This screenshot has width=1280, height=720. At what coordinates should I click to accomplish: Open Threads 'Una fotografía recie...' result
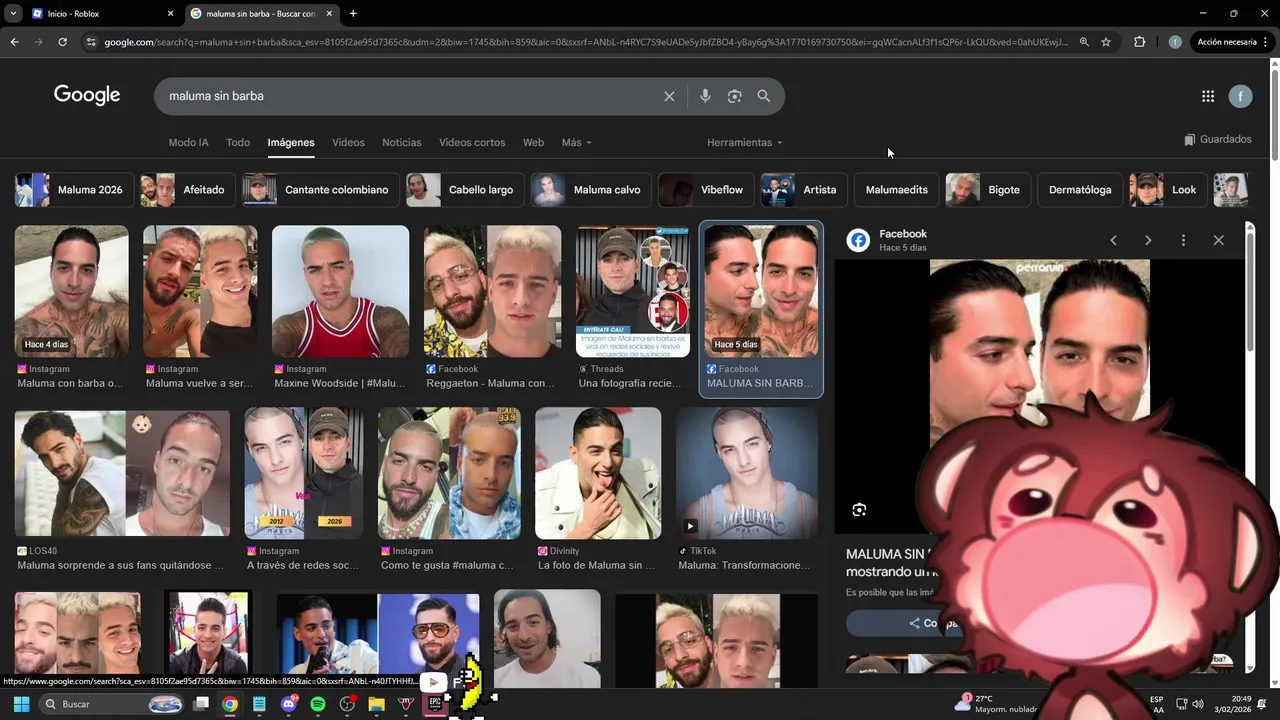click(x=632, y=307)
